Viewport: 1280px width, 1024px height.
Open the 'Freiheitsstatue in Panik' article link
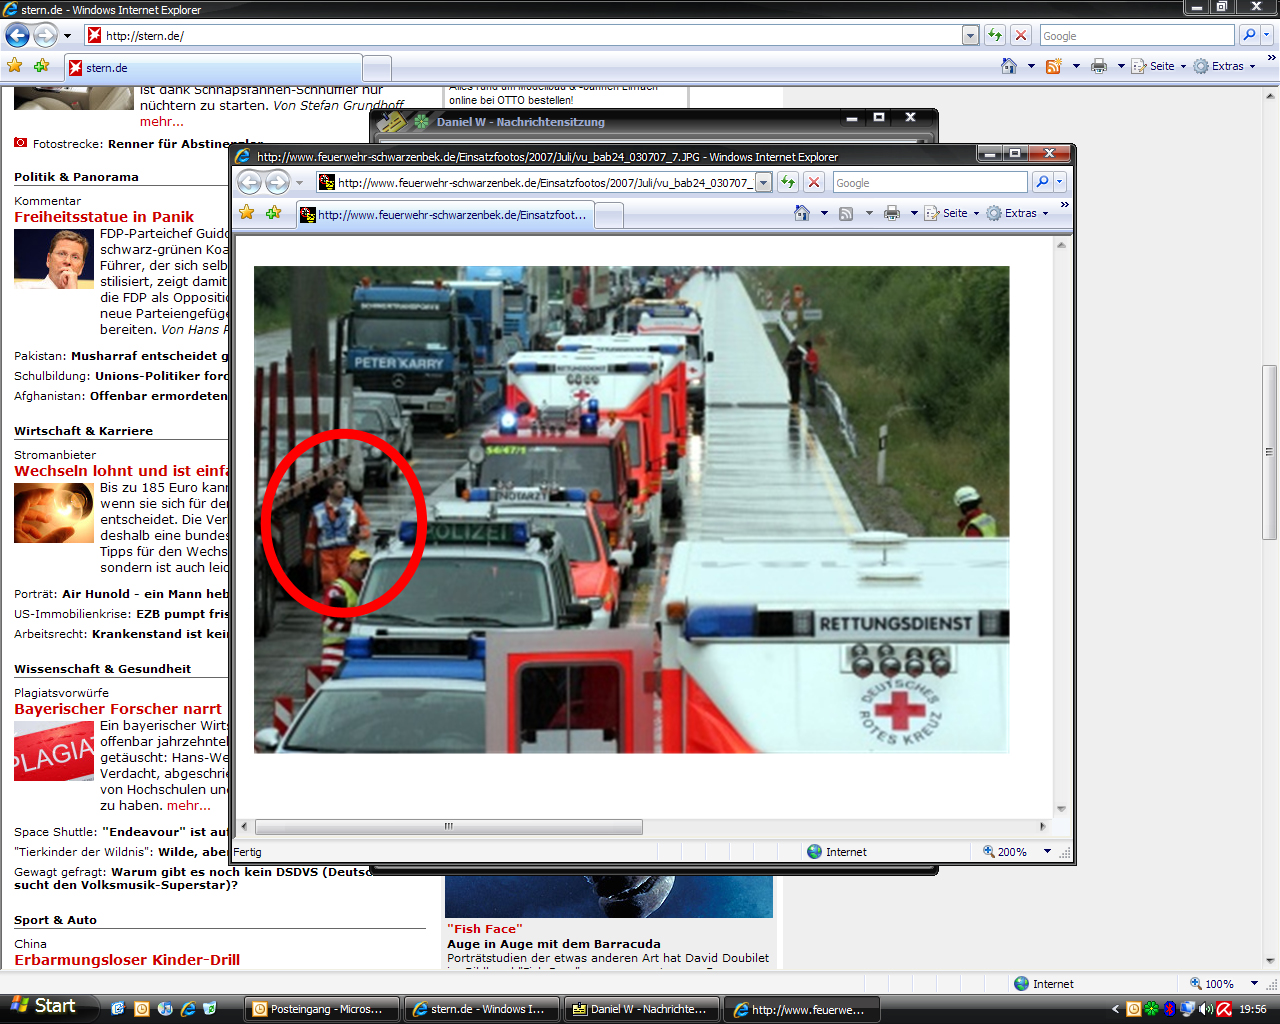point(104,217)
